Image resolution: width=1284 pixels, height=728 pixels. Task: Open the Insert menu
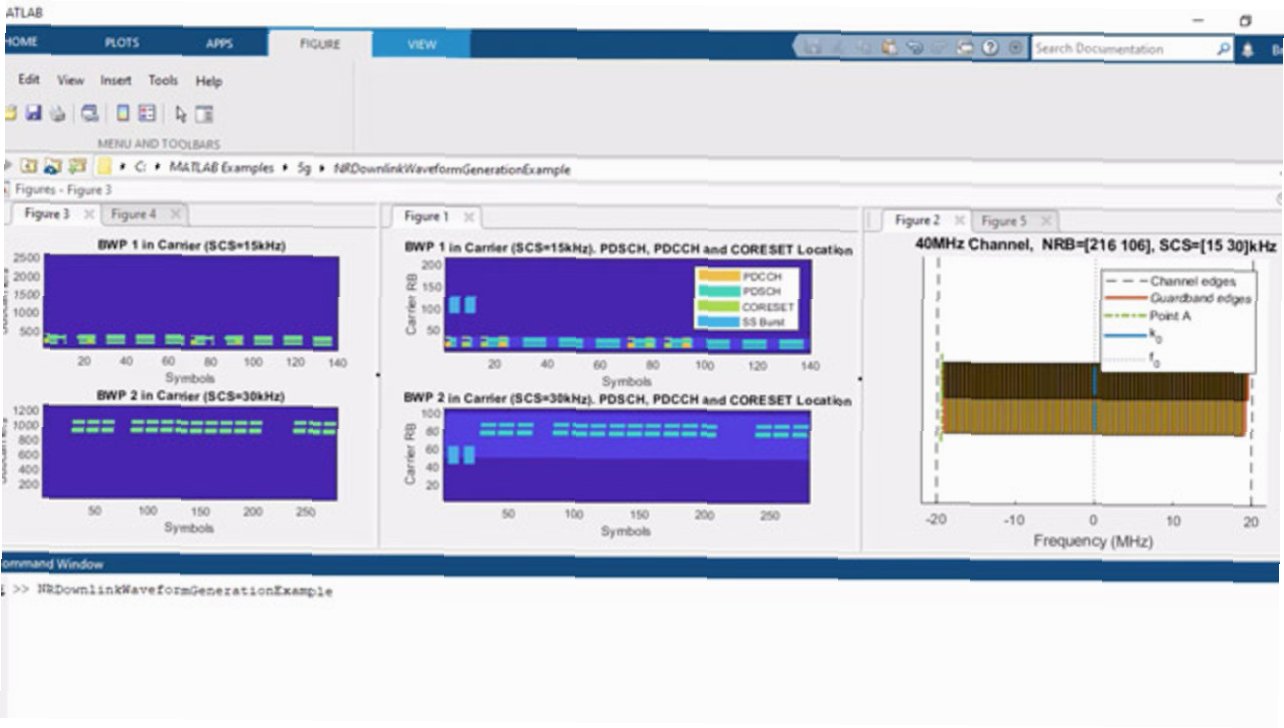(x=116, y=80)
